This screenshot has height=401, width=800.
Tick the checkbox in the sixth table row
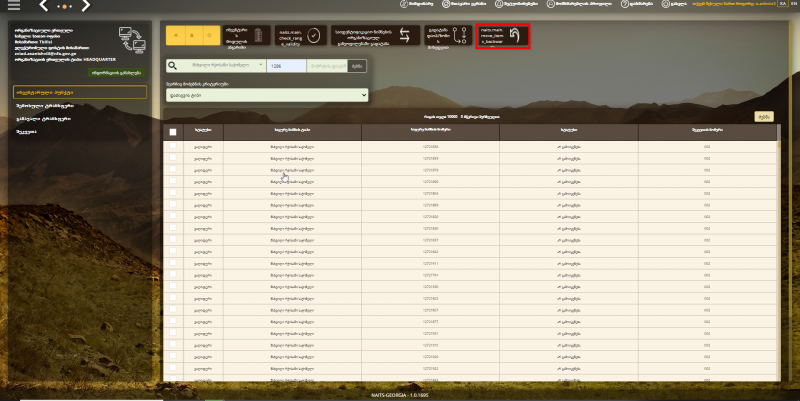coord(173,205)
